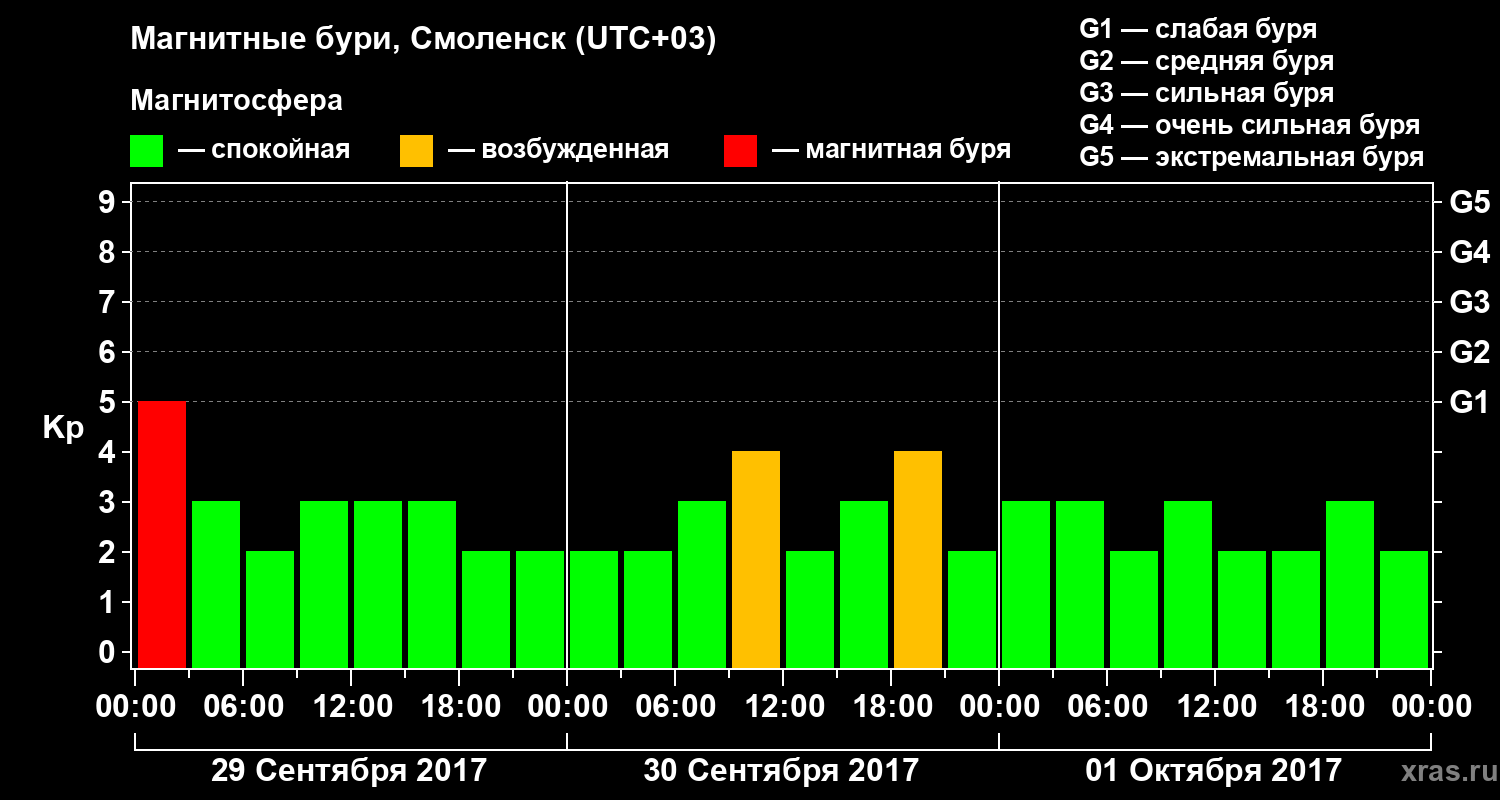Click the 'G5' label on the right axis
The width and height of the screenshot is (1500, 800).
point(1470,202)
